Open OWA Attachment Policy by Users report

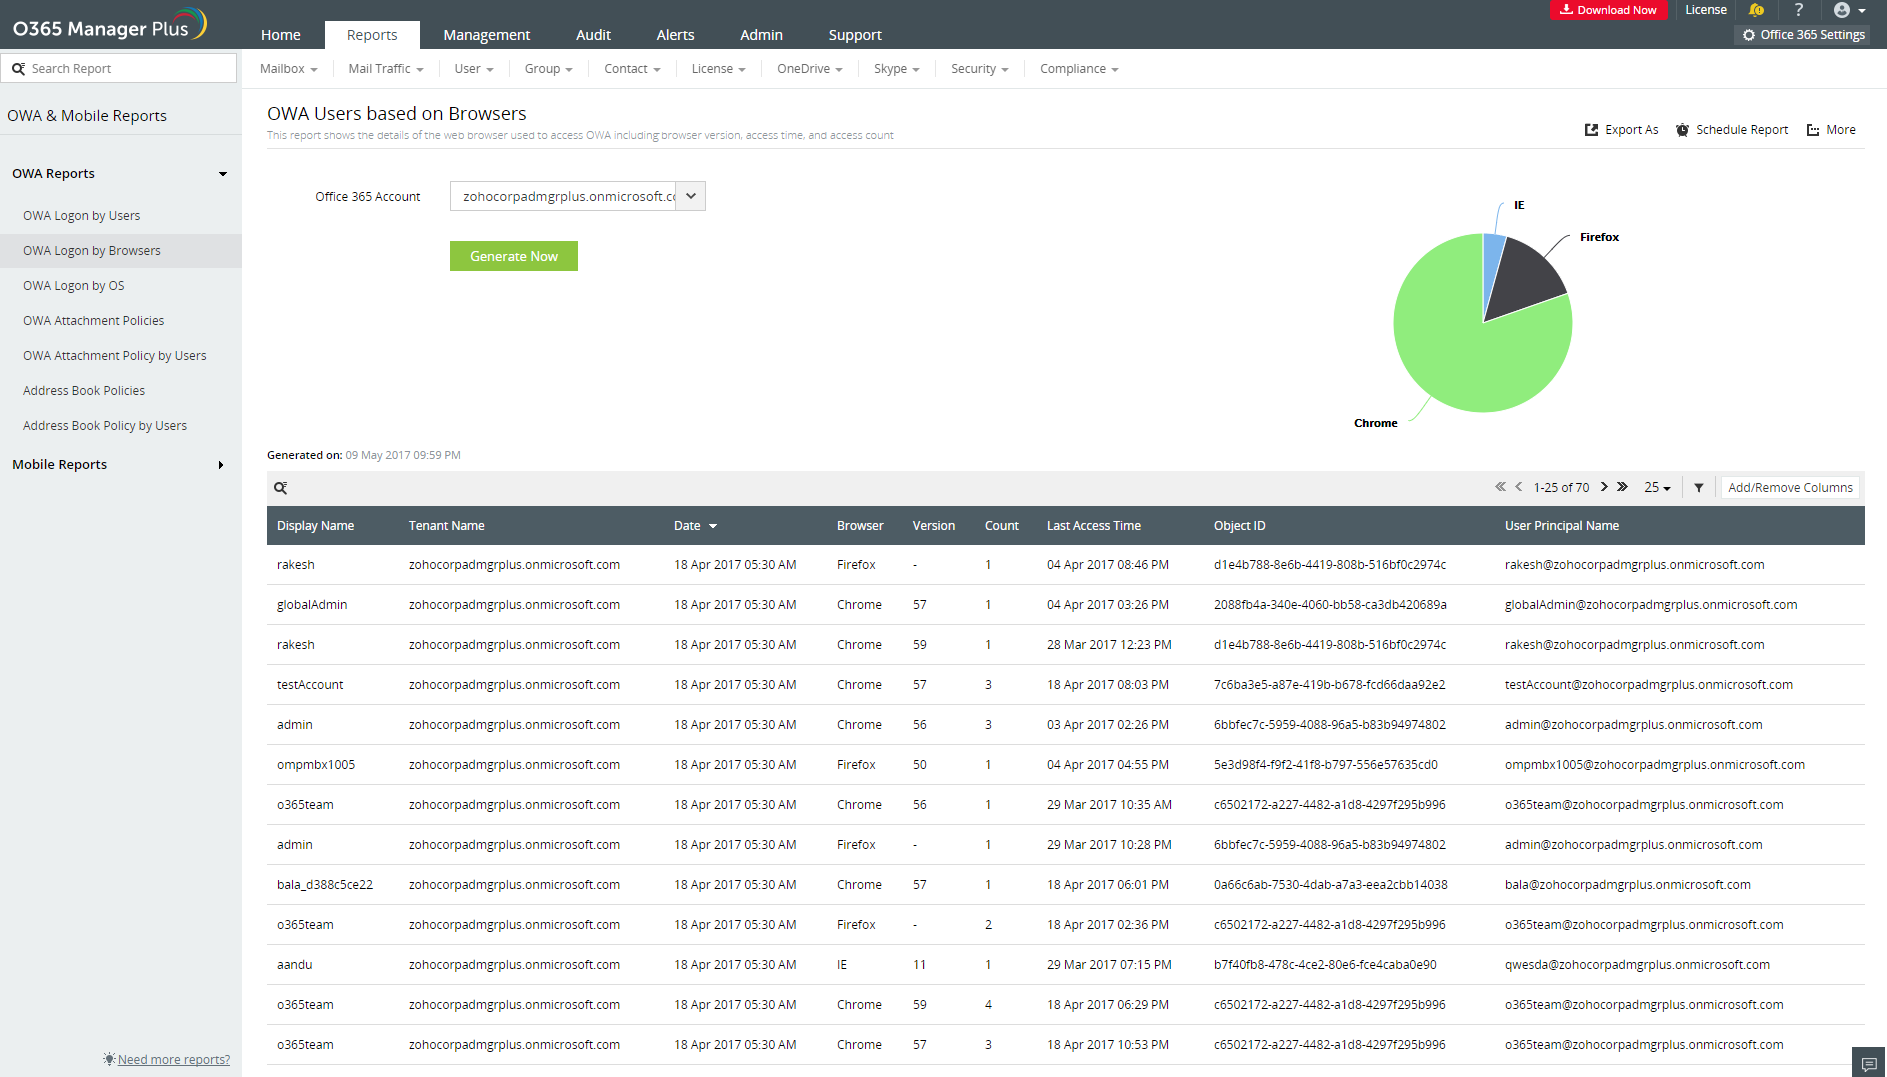point(115,356)
